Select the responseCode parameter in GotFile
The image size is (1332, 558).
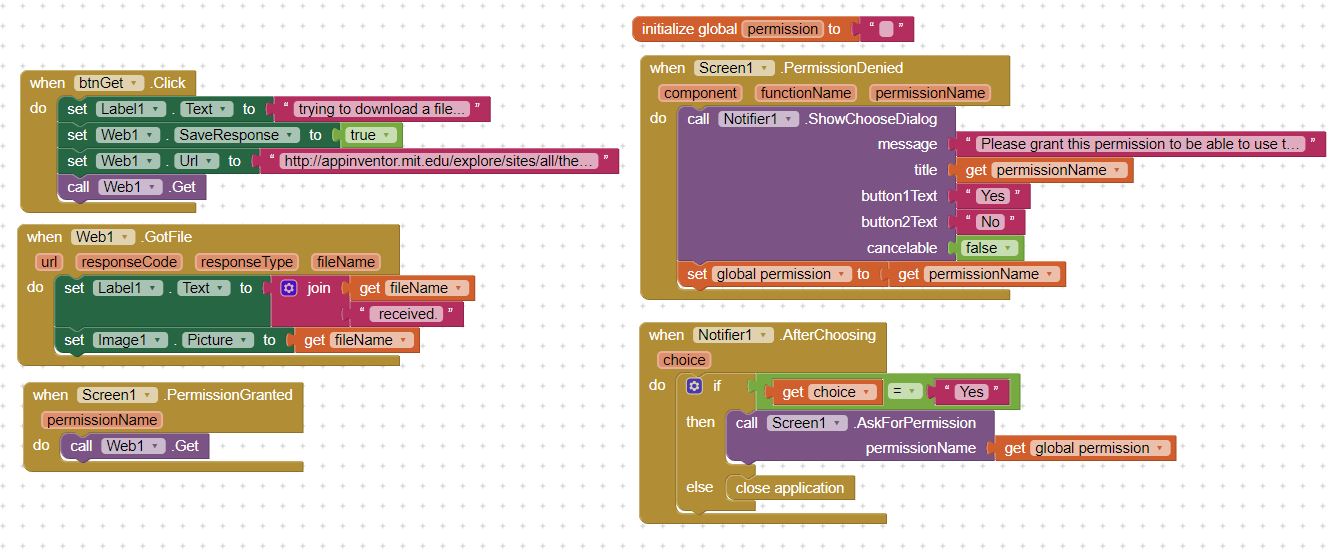(130, 262)
